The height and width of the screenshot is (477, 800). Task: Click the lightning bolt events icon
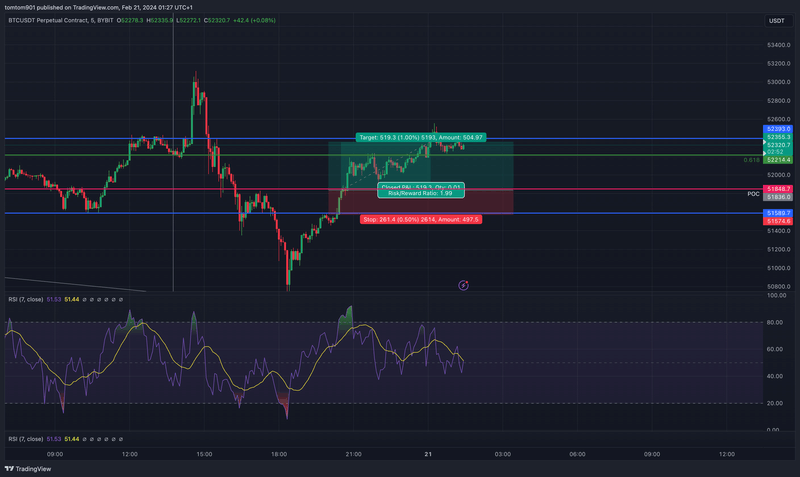point(463,285)
